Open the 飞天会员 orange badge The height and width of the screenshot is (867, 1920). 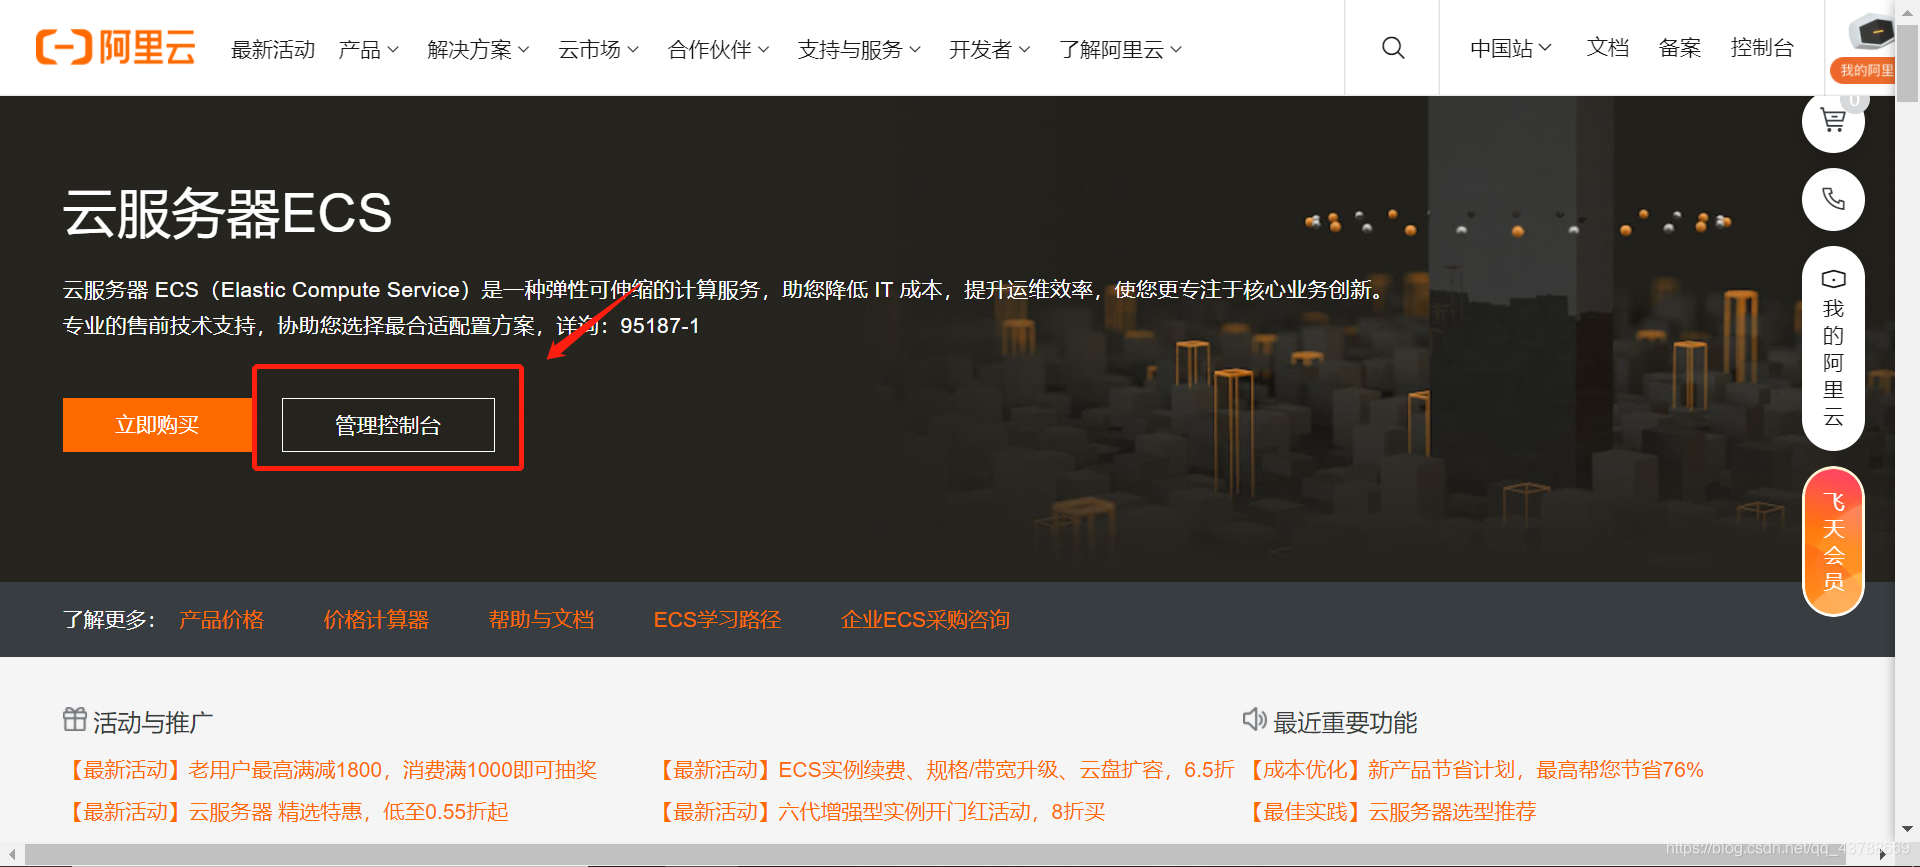1833,541
